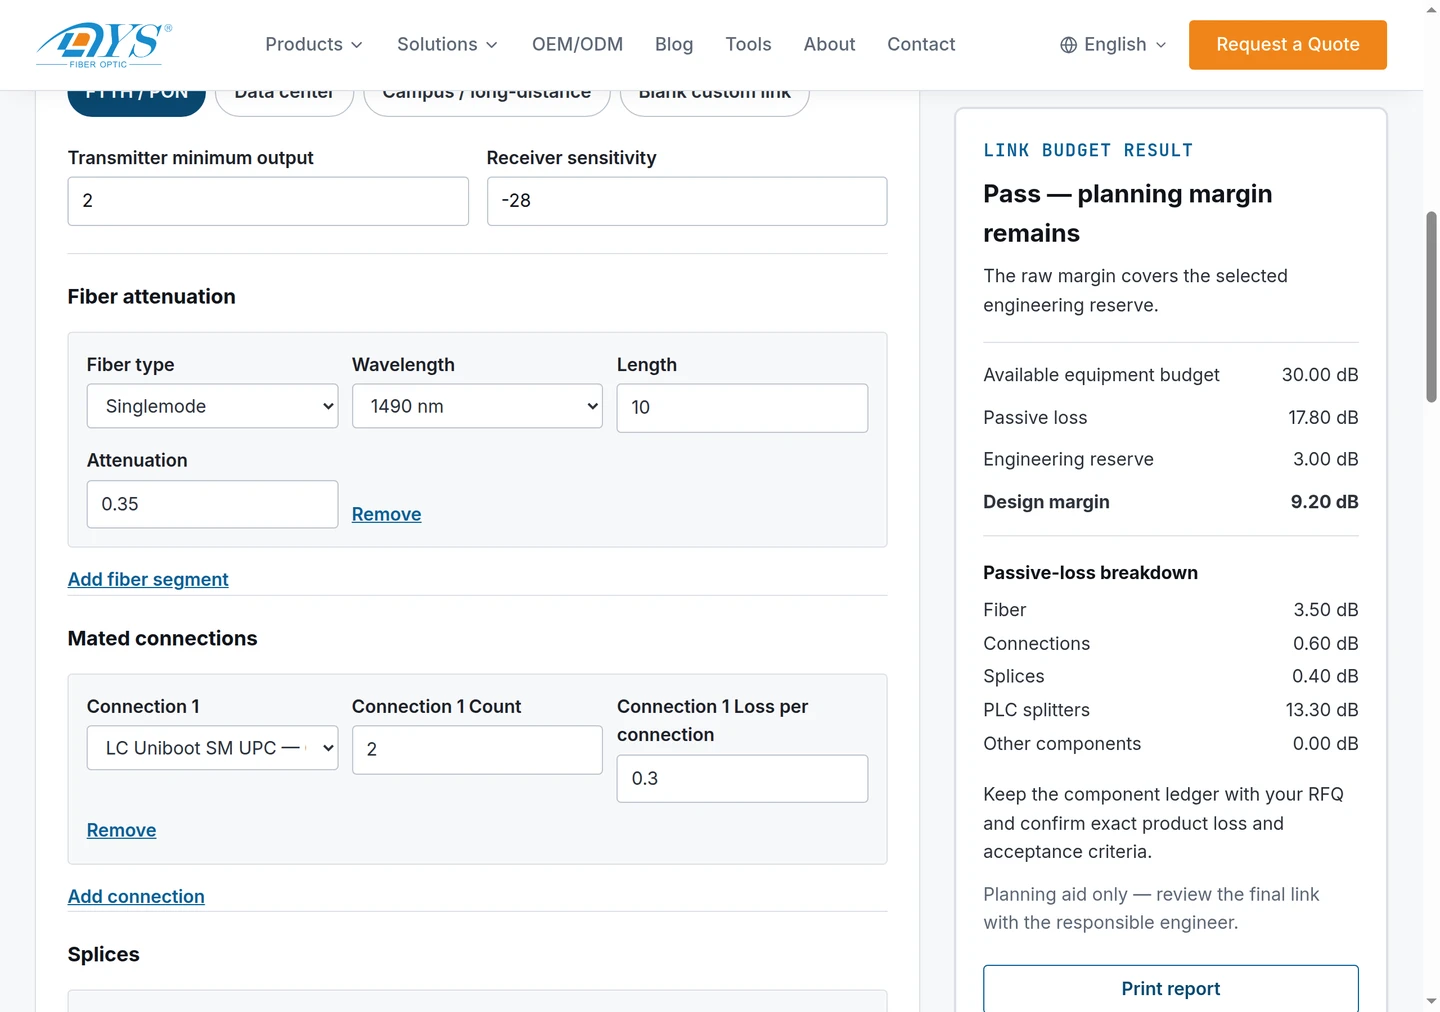Click the 'Engineering reserve' row label

tap(1068, 459)
